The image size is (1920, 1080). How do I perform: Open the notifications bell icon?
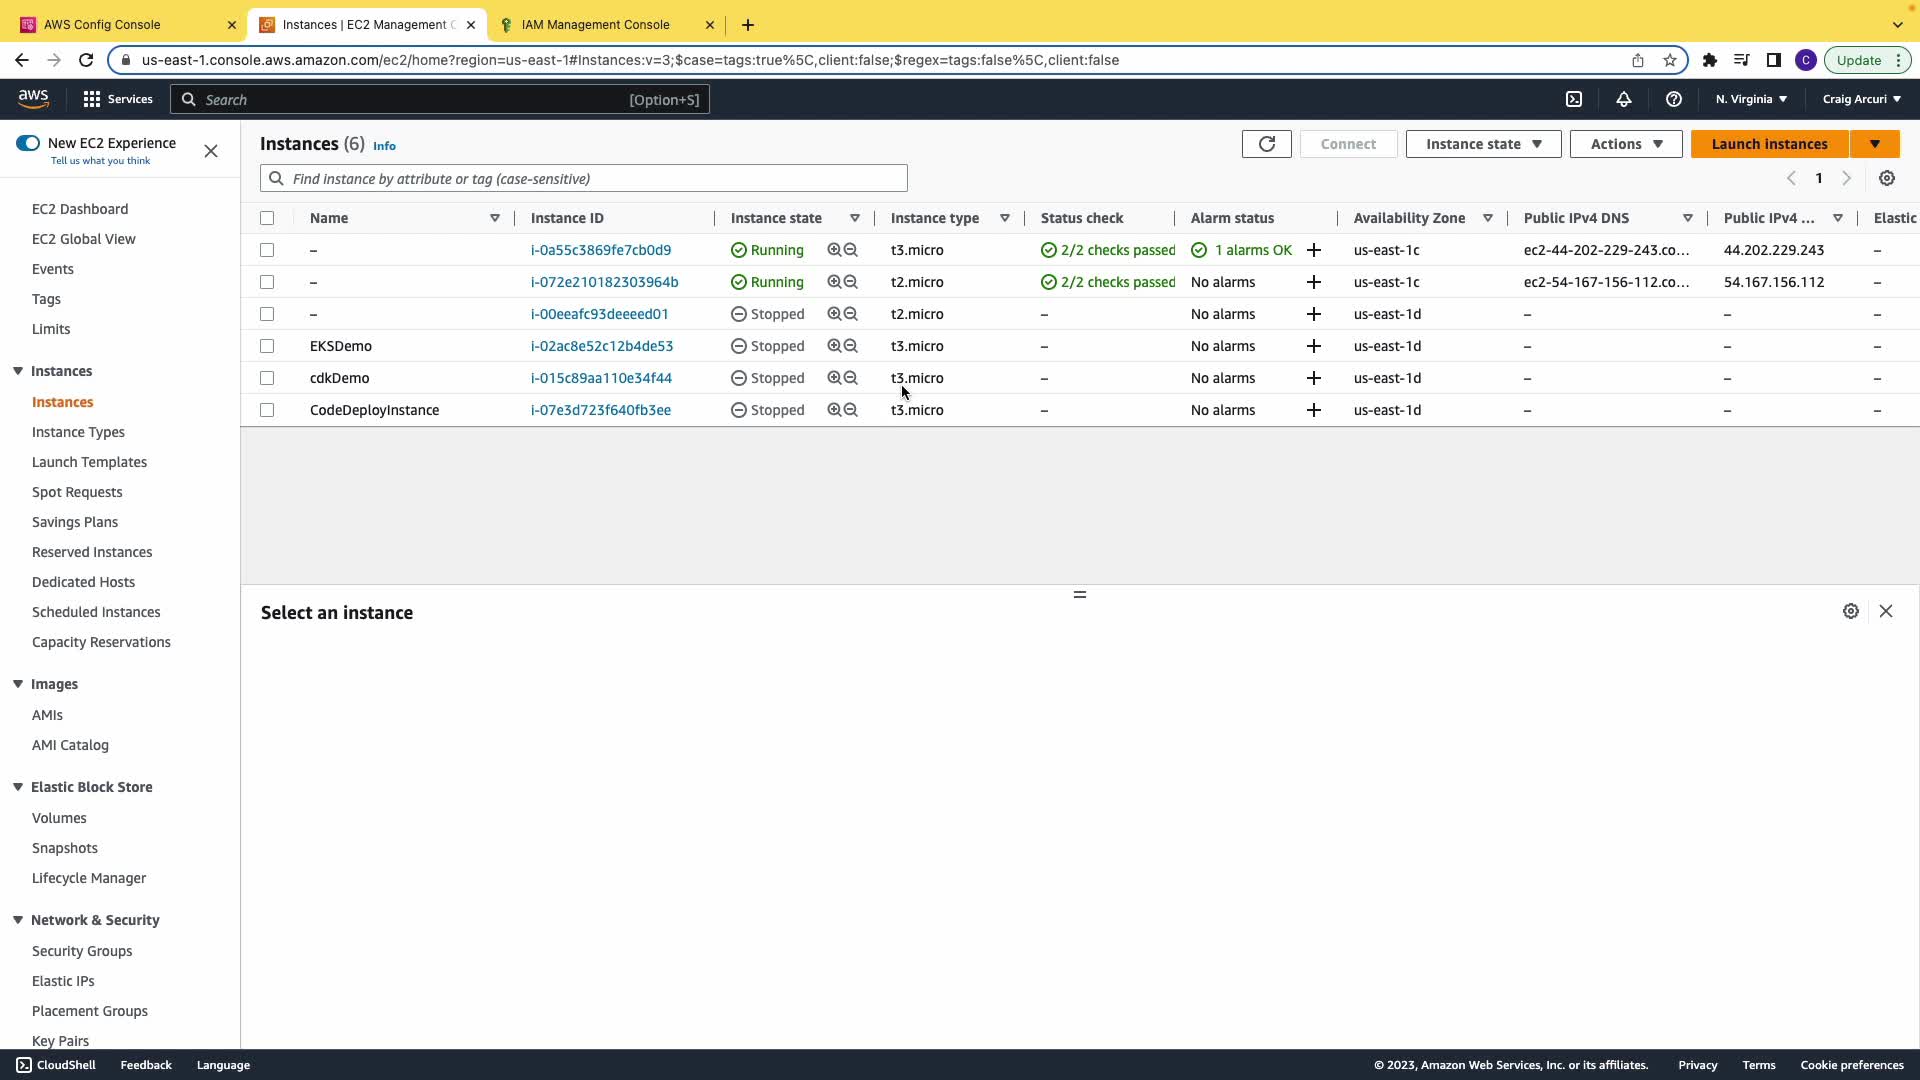click(1623, 99)
